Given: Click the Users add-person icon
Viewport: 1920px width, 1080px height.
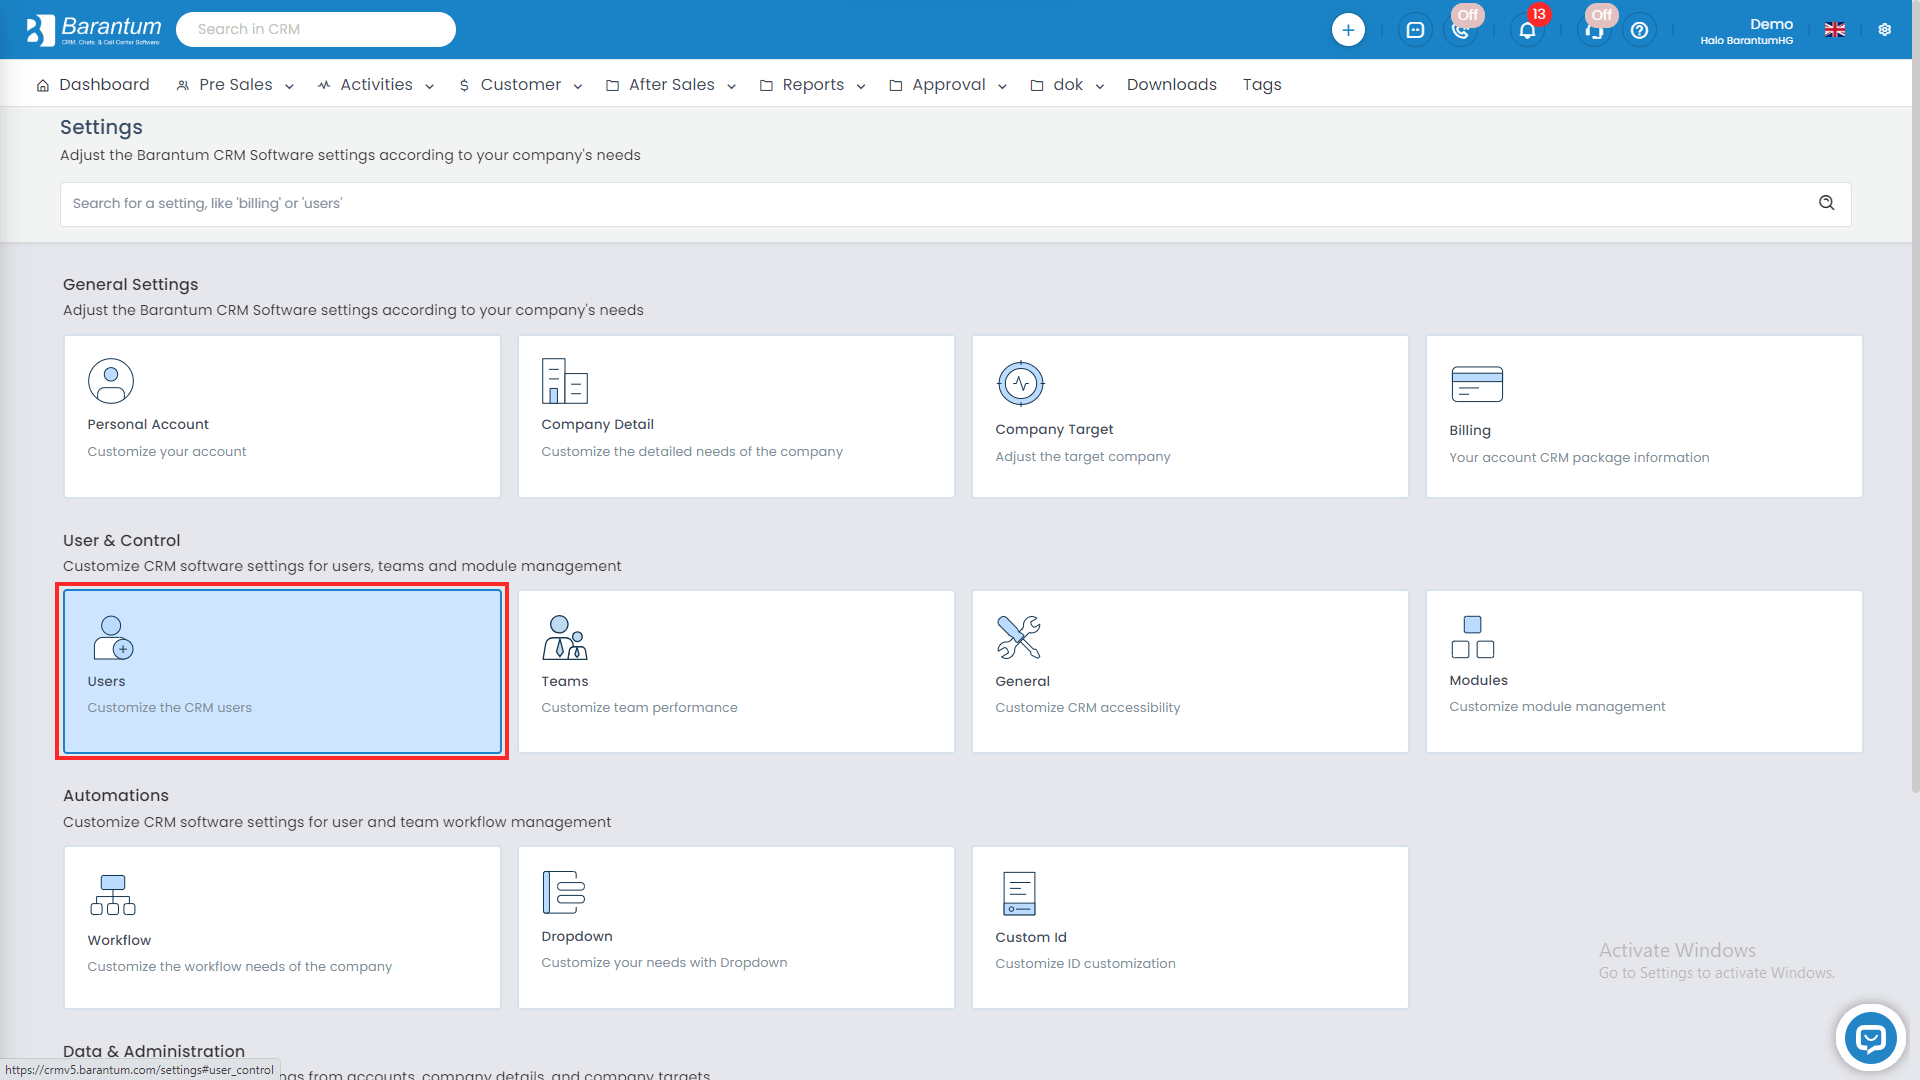Looking at the screenshot, I should [113, 638].
